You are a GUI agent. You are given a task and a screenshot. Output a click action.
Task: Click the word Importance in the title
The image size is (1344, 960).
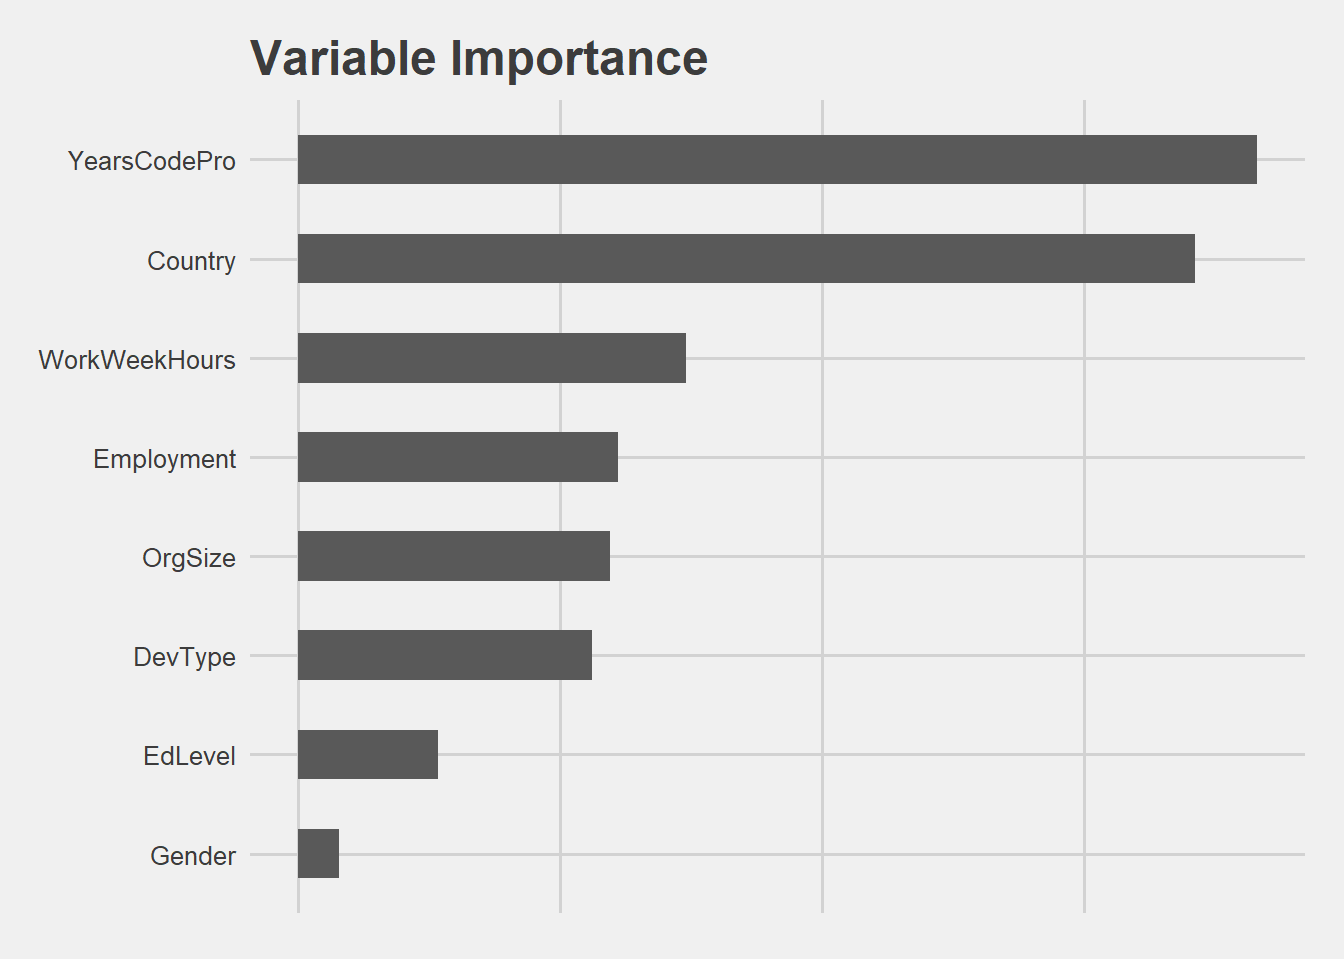point(579,58)
